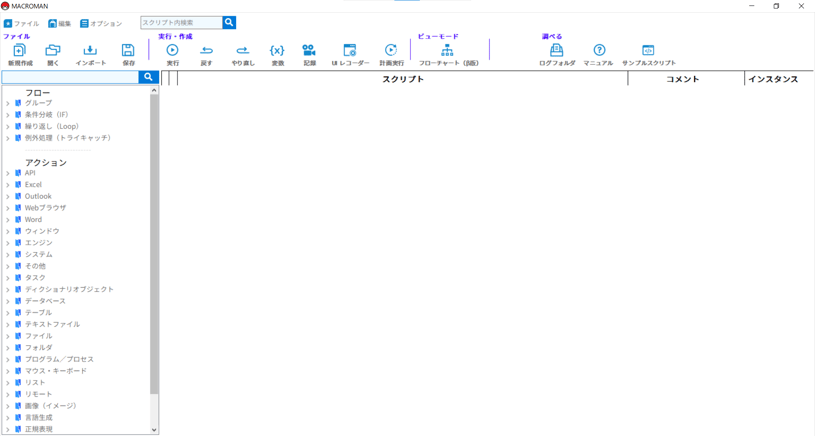The height and width of the screenshot is (436, 815).
Task: Expand the マウス・キーボード tree node
Action: [x=8, y=371]
